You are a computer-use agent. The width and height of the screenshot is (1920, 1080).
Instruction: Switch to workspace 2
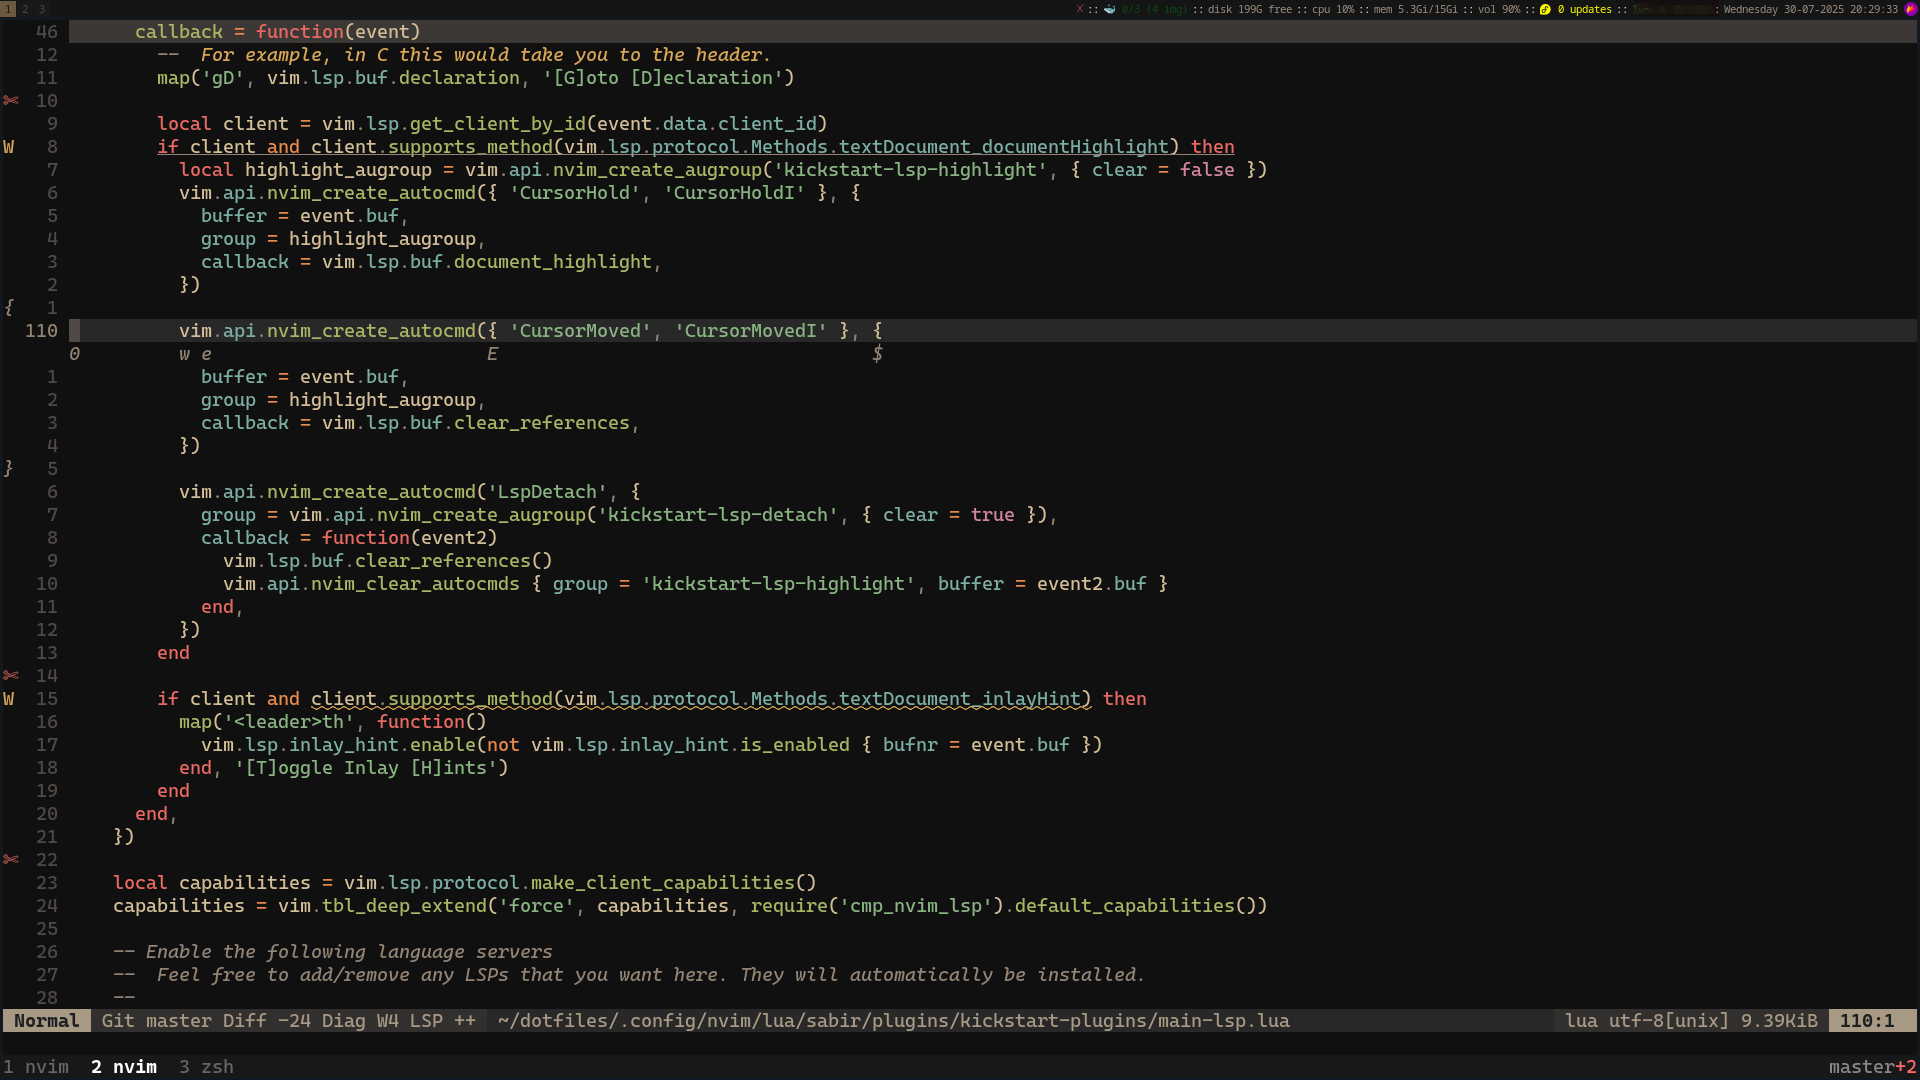tap(25, 9)
